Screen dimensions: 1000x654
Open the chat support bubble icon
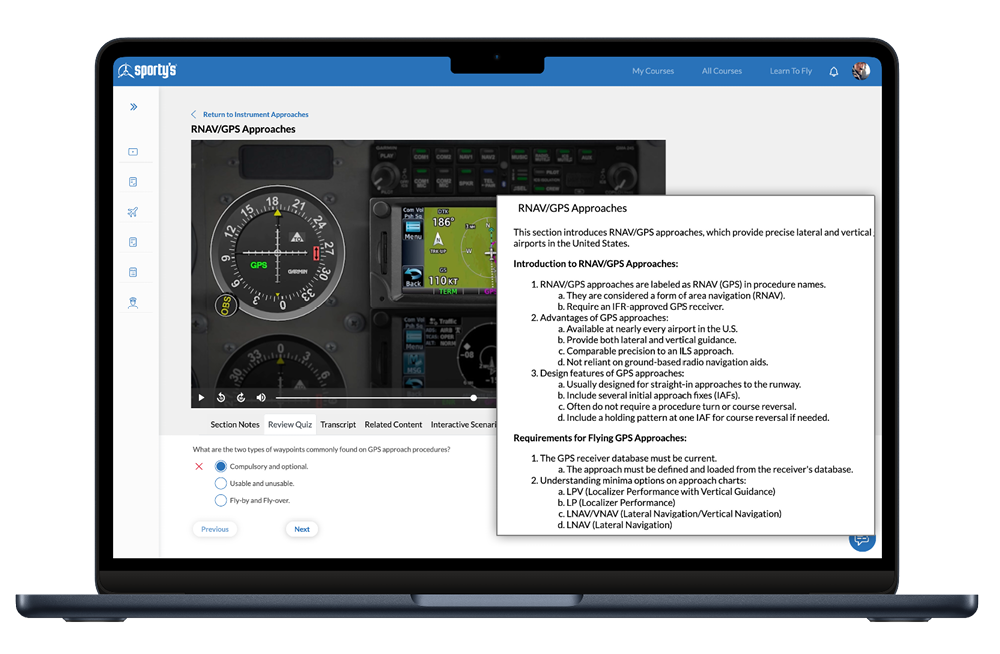861,540
